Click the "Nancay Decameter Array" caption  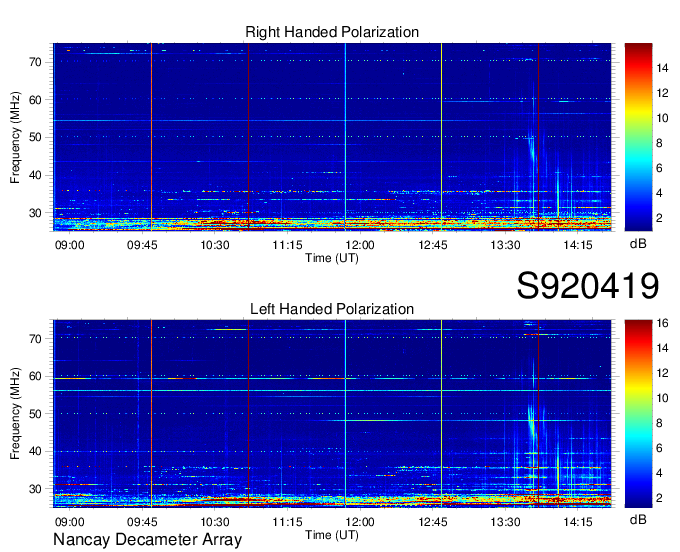click(147, 539)
